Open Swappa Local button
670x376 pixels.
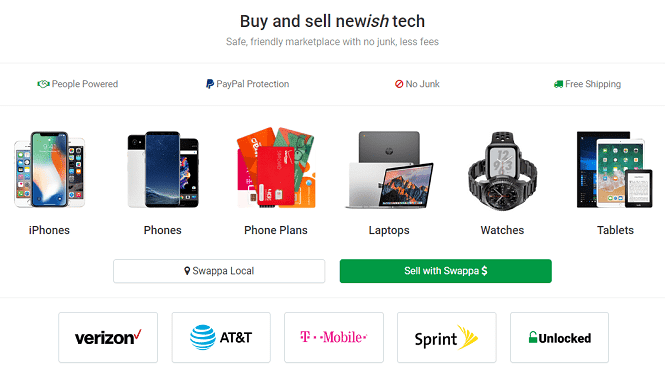pos(219,271)
